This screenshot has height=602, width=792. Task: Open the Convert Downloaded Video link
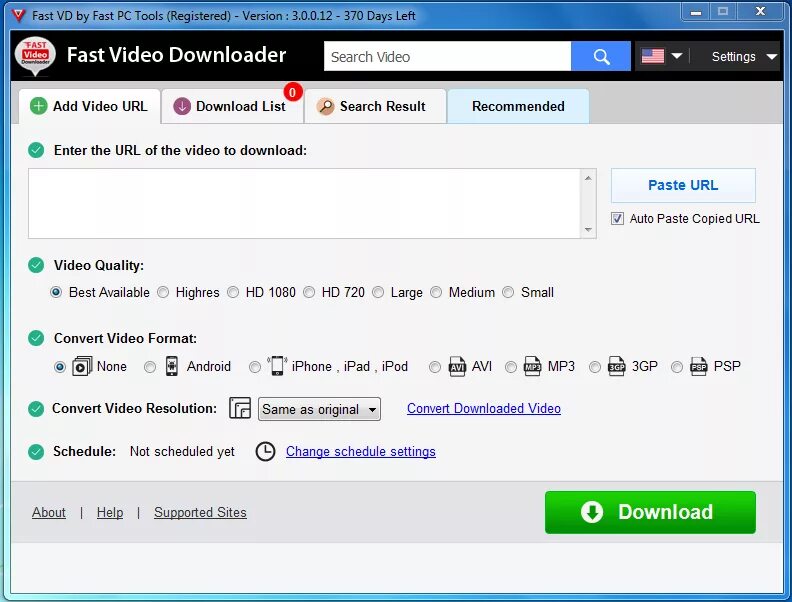tap(484, 408)
